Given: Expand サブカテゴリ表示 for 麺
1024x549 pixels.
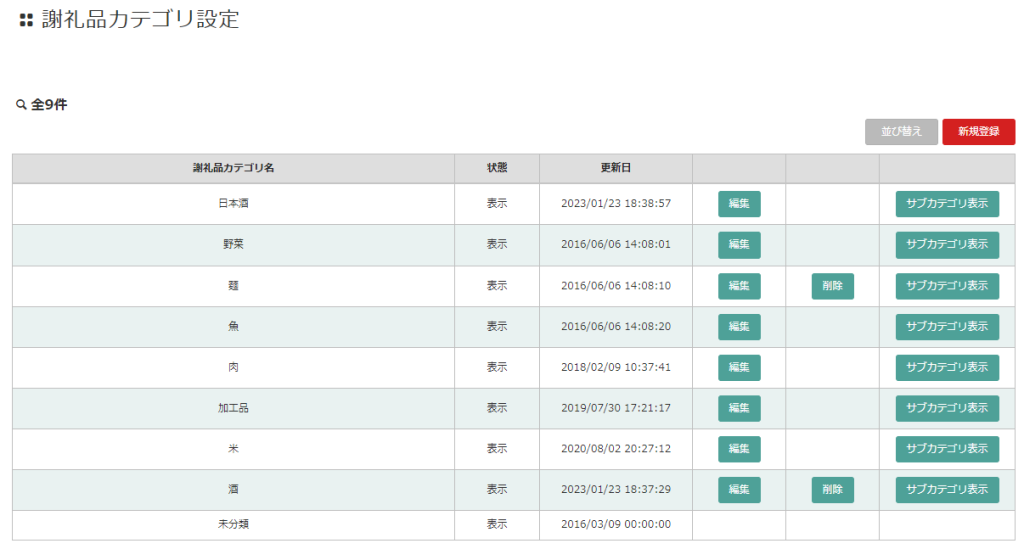Looking at the screenshot, I should click(947, 286).
